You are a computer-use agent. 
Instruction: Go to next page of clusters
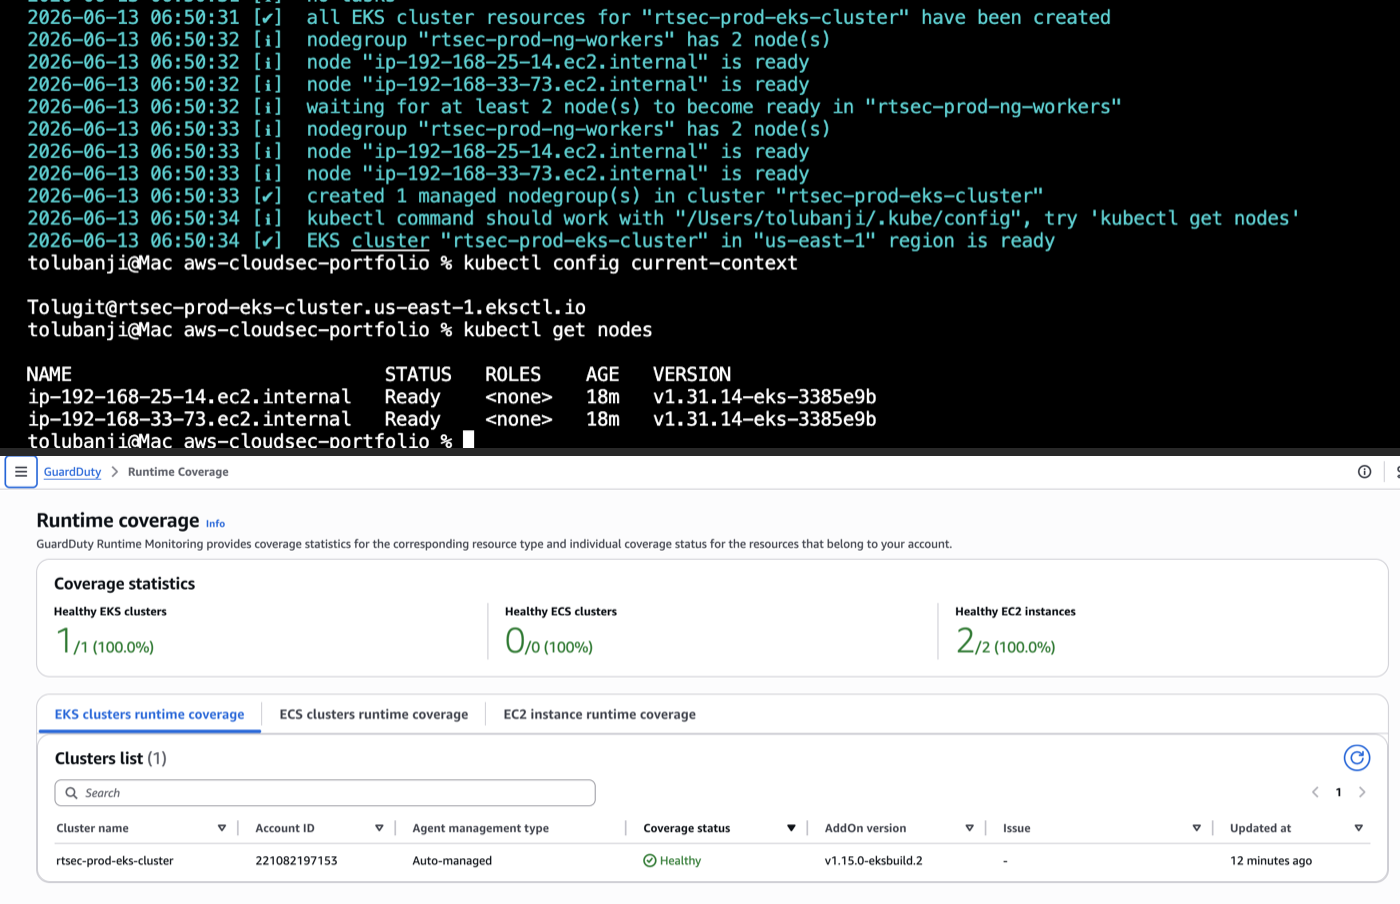tap(1362, 792)
